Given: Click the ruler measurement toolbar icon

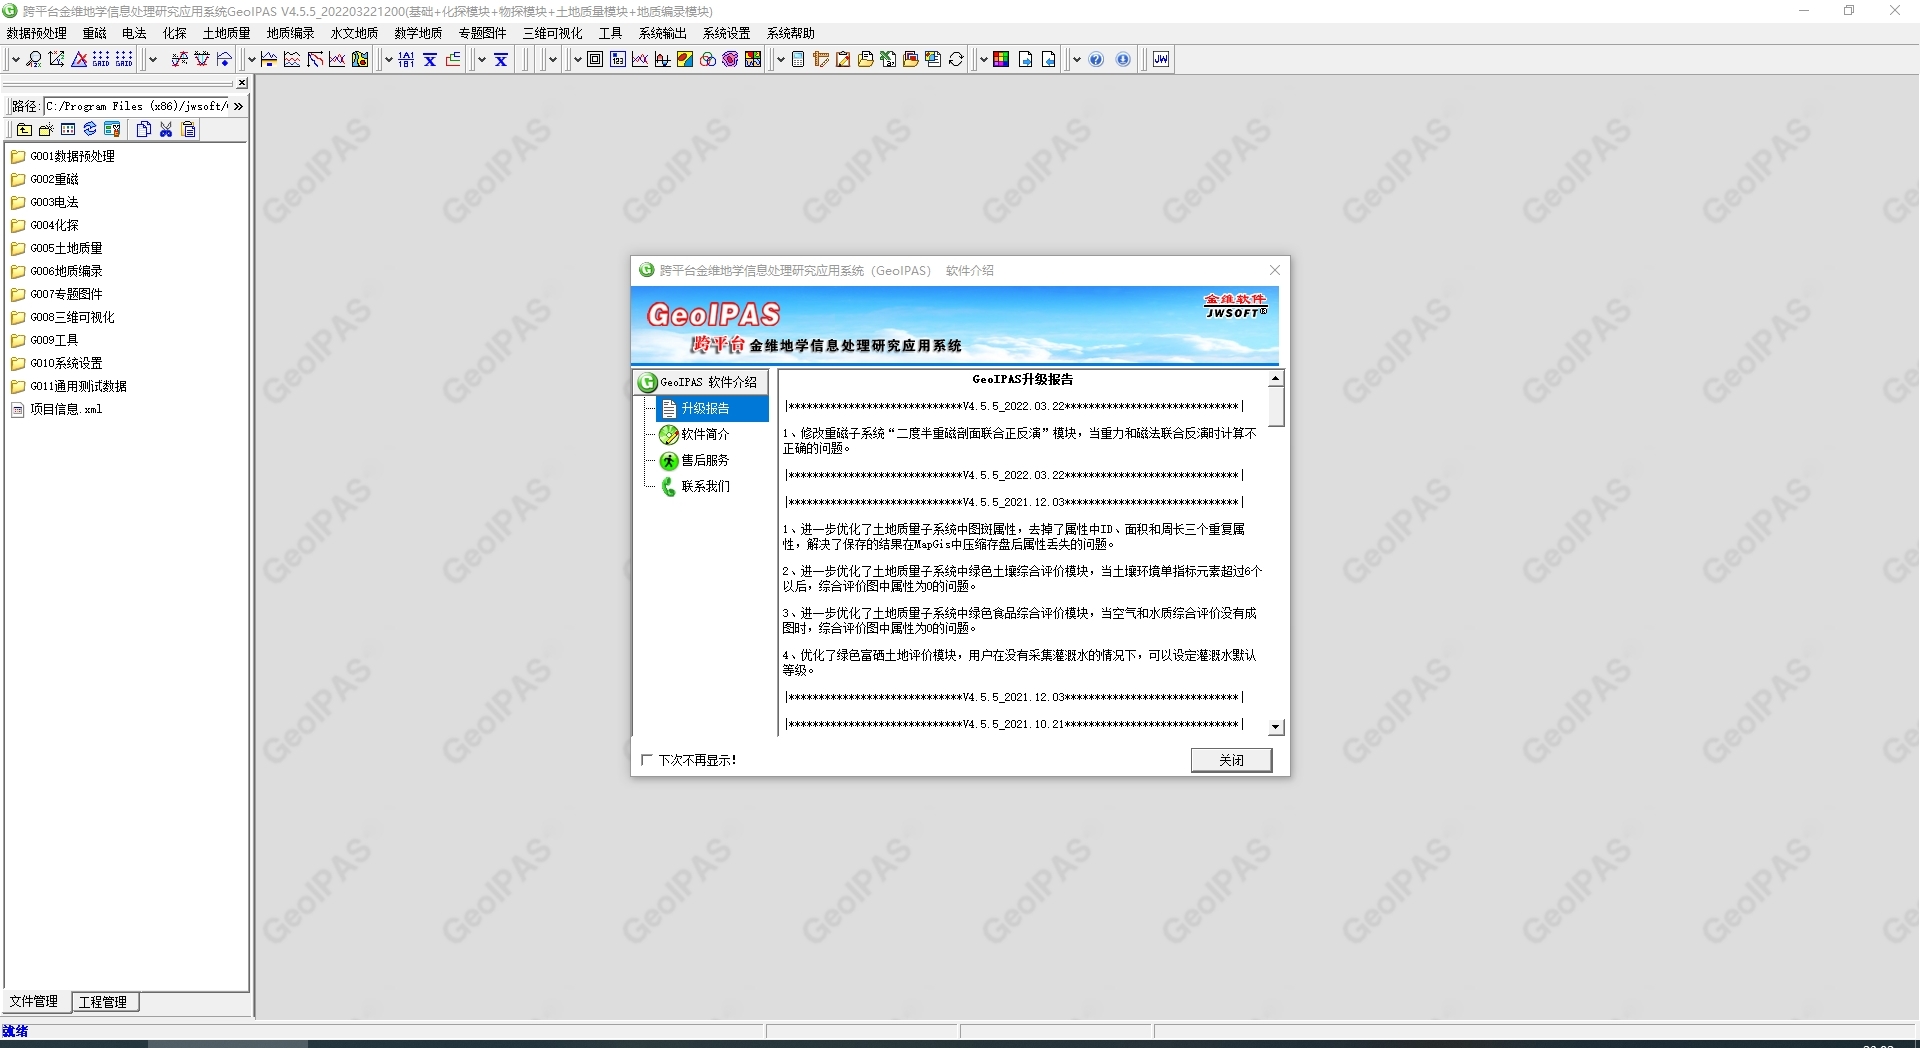Looking at the screenshot, I should [821, 60].
